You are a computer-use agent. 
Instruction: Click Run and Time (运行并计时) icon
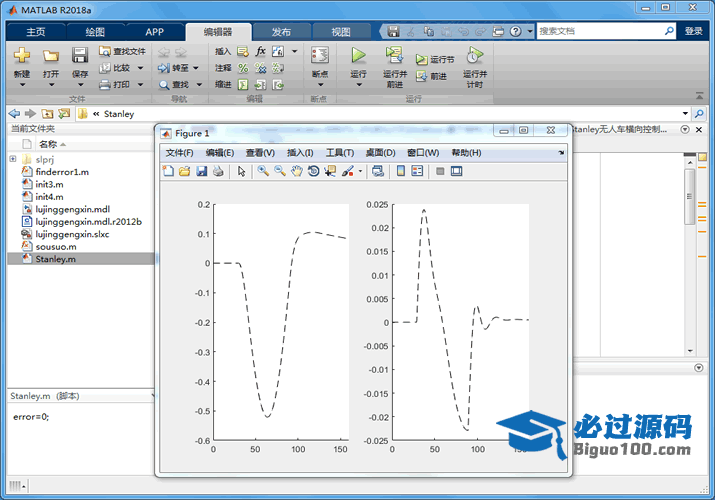tap(475, 55)
